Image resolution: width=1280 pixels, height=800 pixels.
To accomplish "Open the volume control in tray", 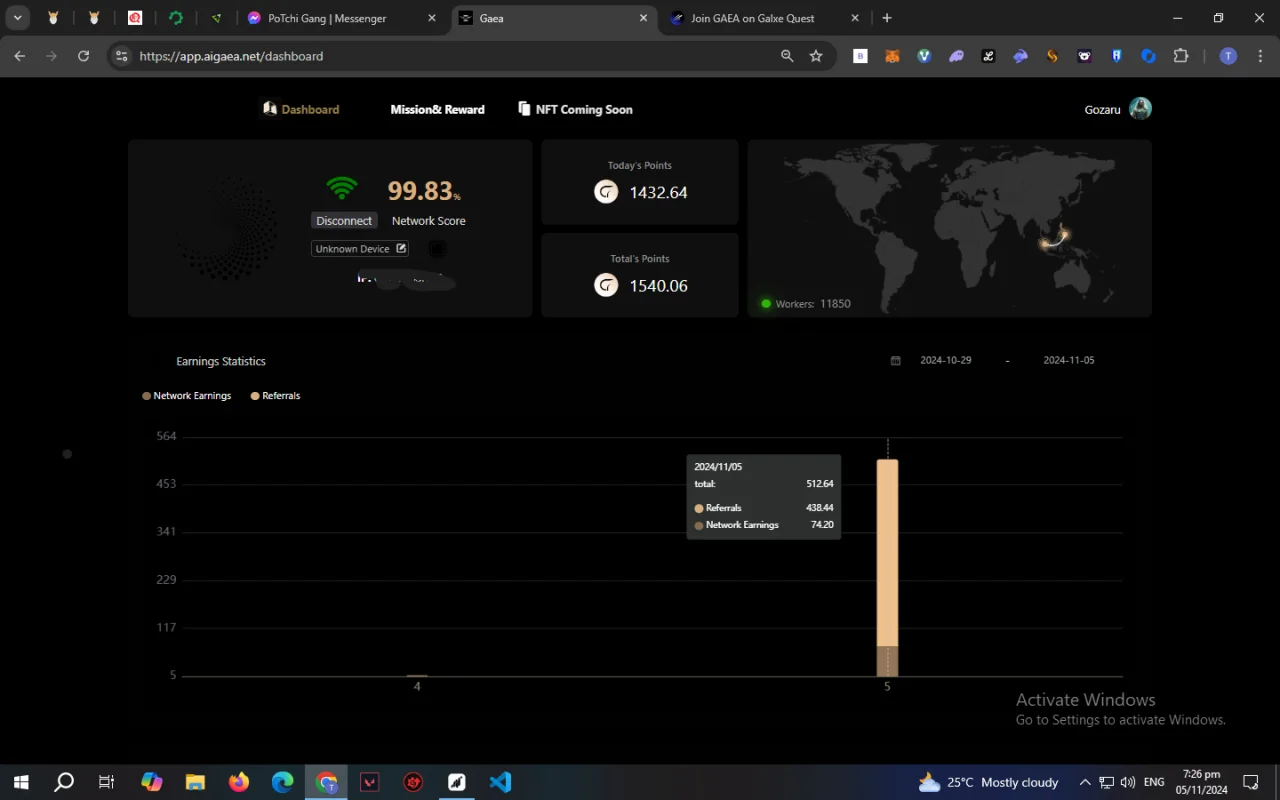I will (x=1128, y=782).
